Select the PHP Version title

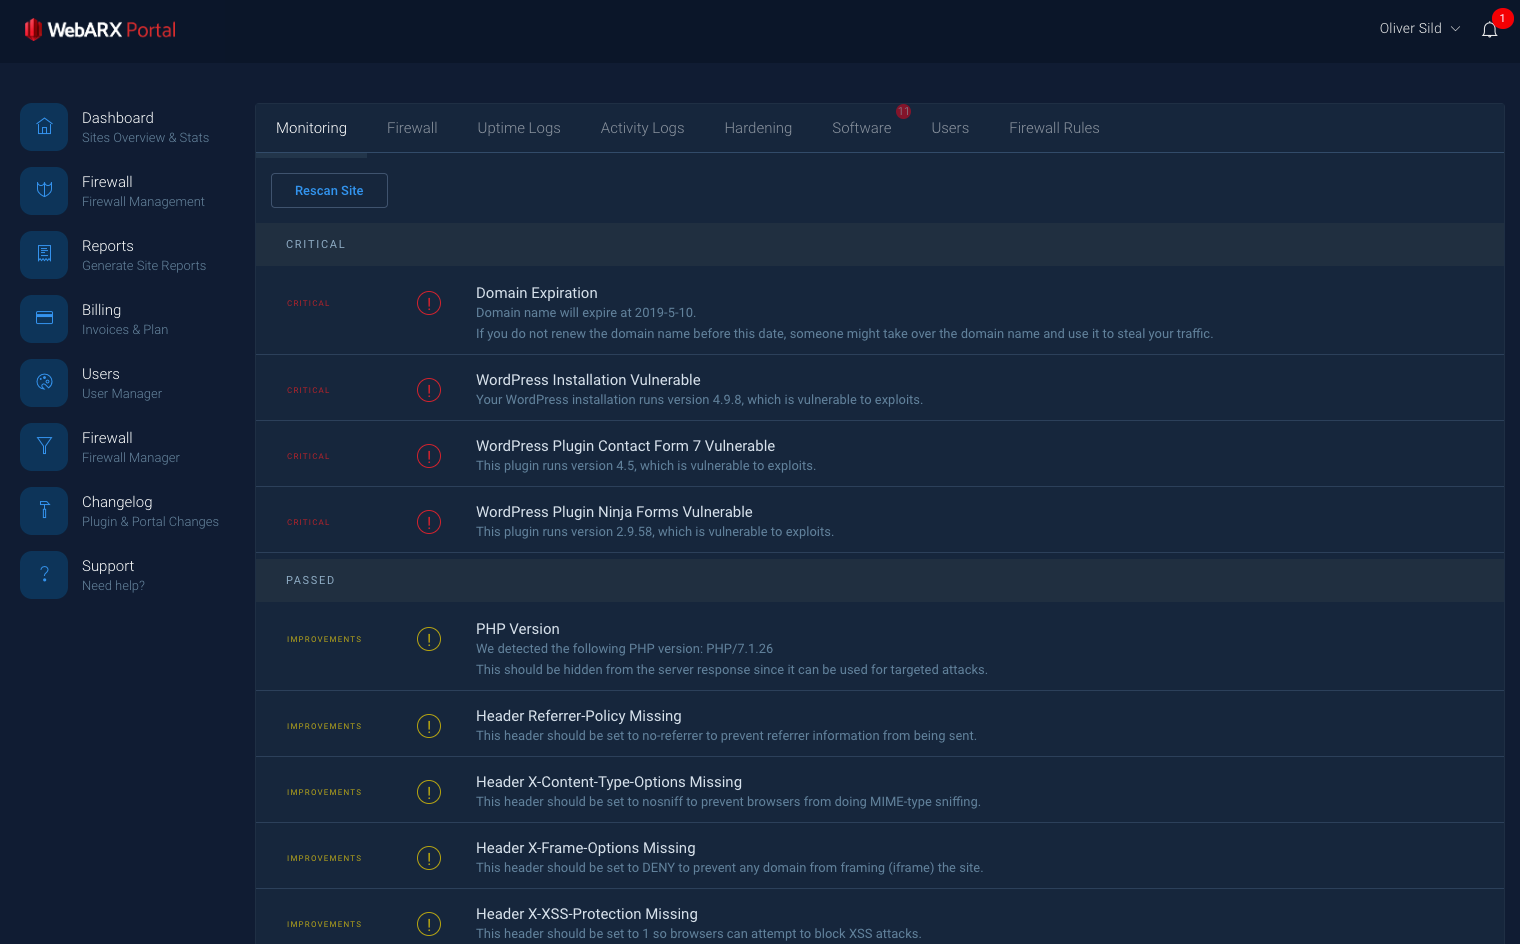pyautogui.click(x=518, y=629)
